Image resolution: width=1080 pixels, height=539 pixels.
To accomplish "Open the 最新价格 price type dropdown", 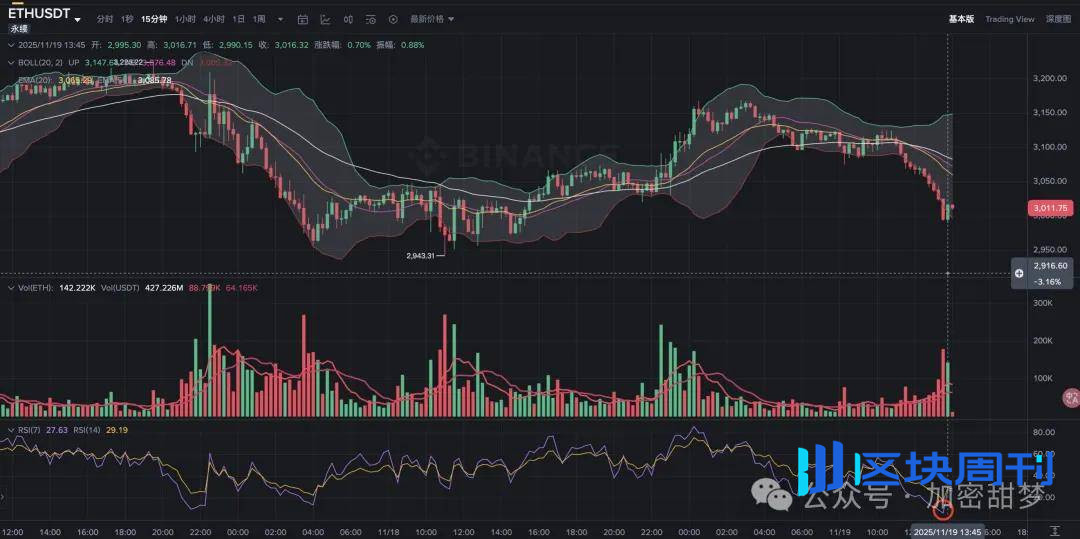I will click(432, 19).
